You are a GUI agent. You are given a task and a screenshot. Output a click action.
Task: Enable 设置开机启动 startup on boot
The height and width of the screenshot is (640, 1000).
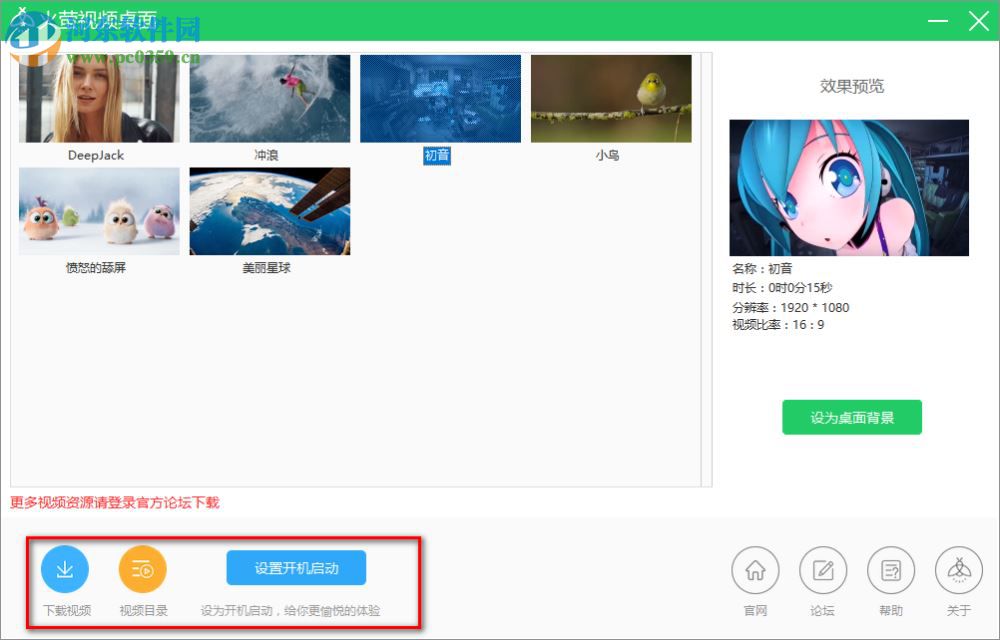(297, 567)
